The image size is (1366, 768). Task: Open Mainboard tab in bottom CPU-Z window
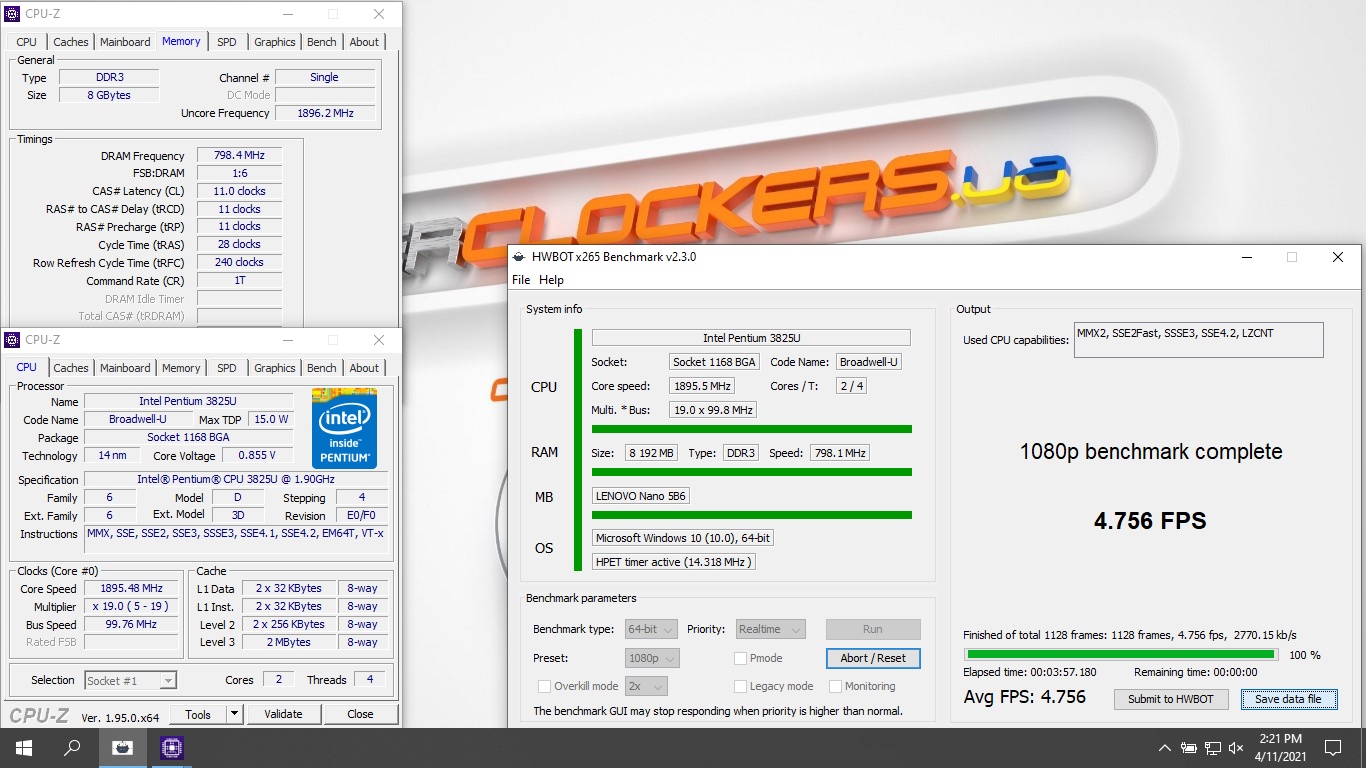(x=125, y=368)
